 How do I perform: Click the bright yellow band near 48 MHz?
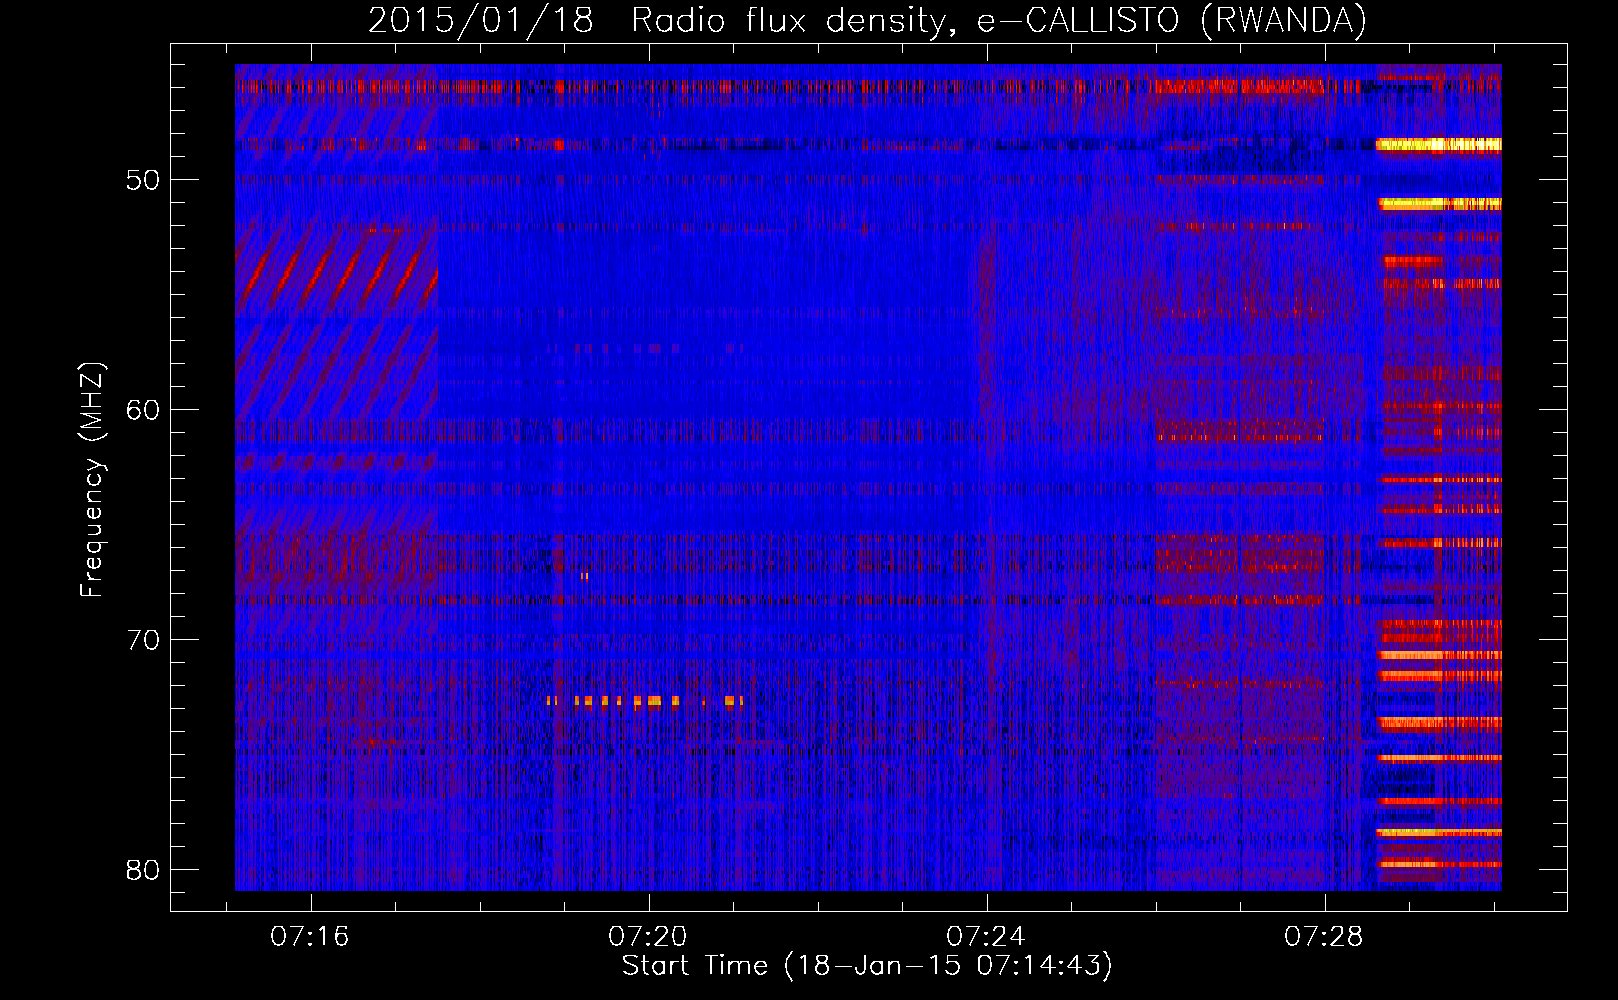(x=1438, y=144)
